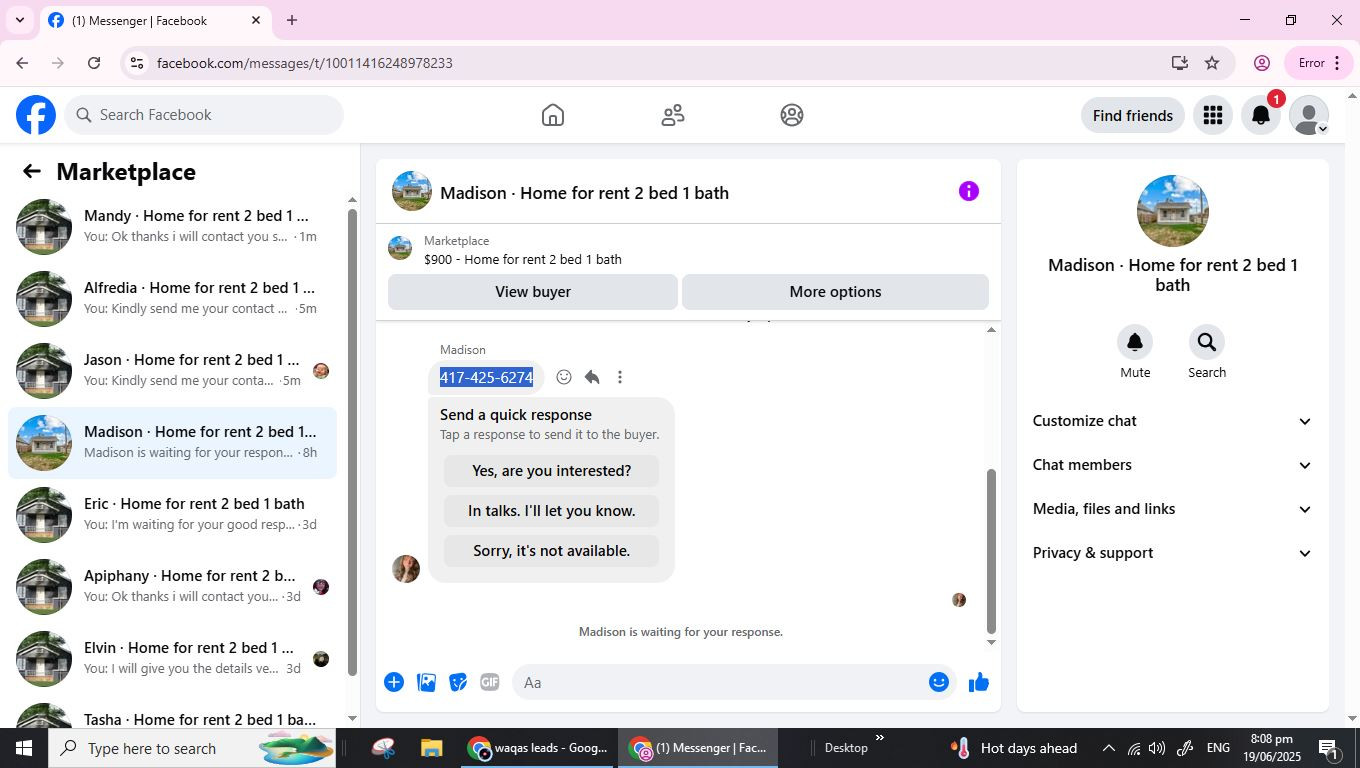Send quick response 'Sorry, it's not available.'
This screenshot has height=768, width=1360.
point(551,551)
